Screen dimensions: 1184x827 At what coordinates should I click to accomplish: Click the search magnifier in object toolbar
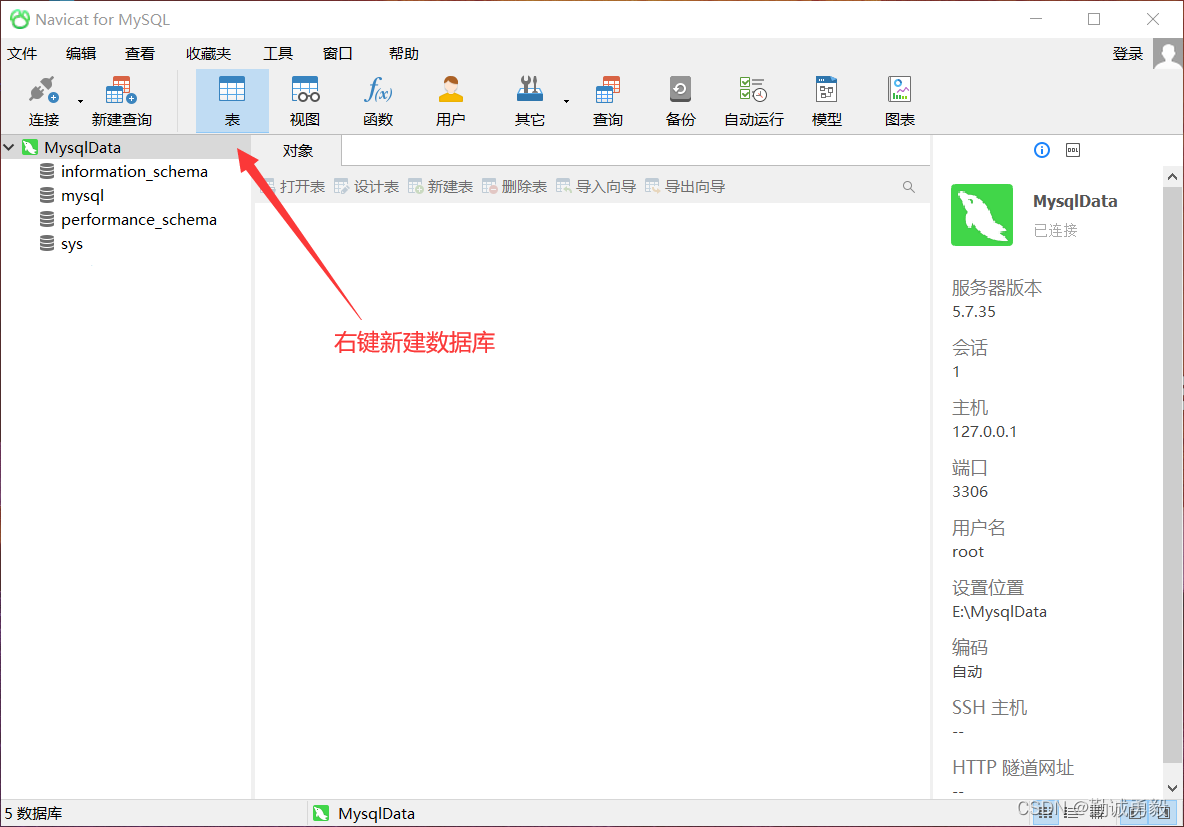click(x=908, y=187)
